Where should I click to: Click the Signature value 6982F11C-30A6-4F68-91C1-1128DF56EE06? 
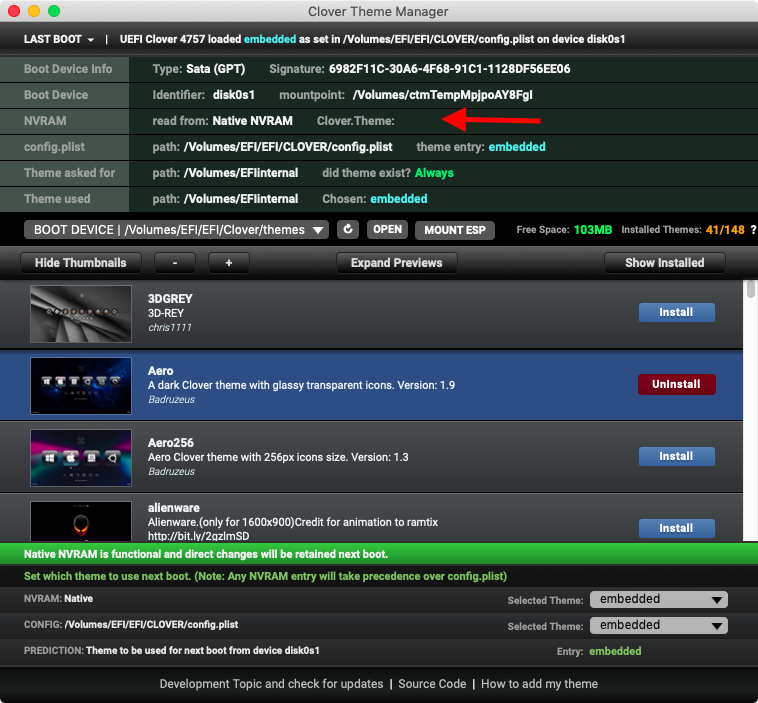[450, 69]
